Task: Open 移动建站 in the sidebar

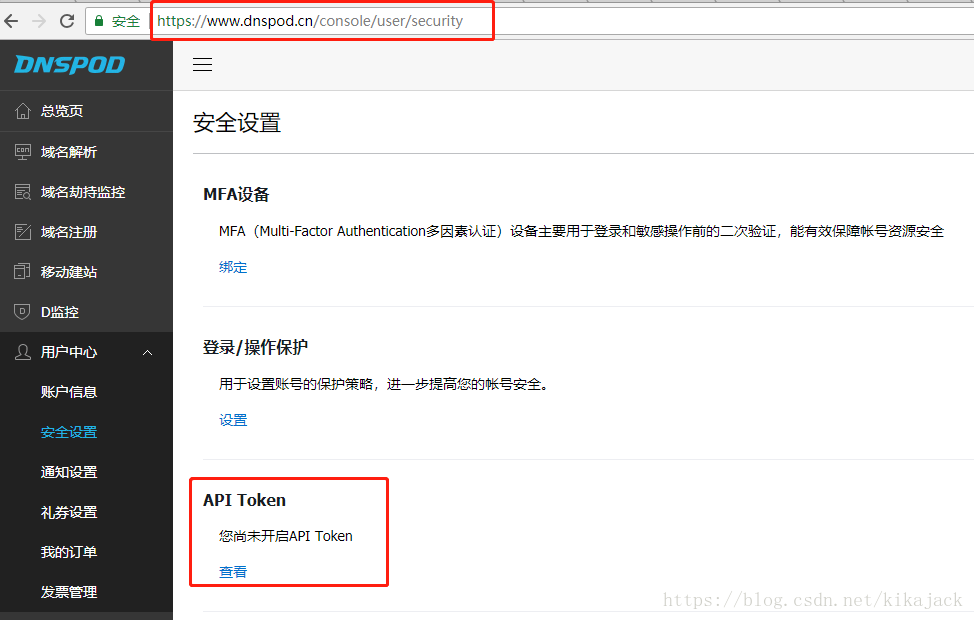Action: tap(69, 271)
